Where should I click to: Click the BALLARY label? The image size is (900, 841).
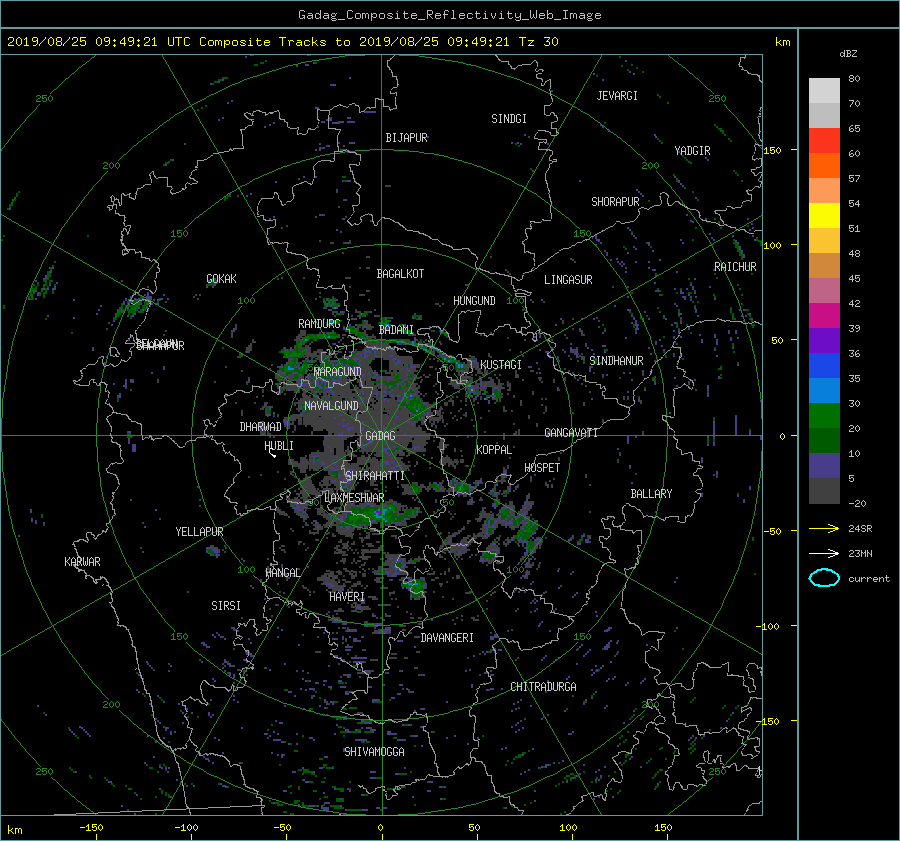click(x=651, y=494)
